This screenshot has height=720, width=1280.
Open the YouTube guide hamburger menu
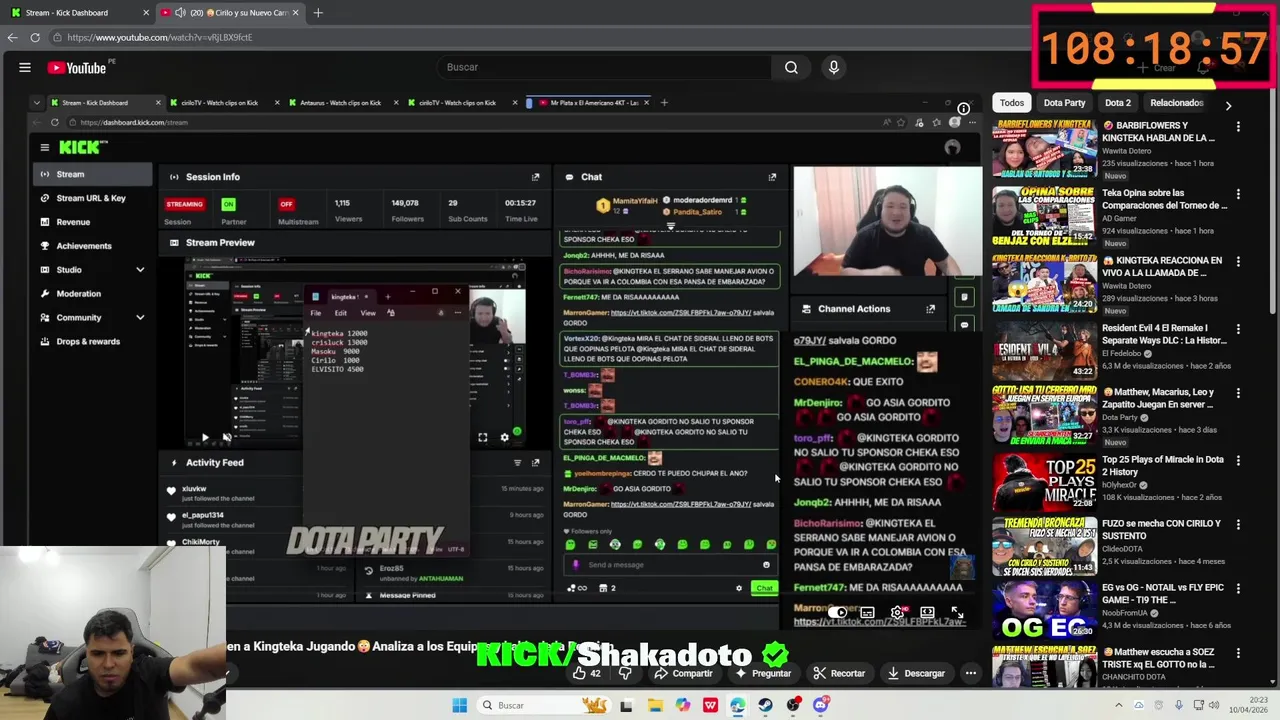point(25,67)
